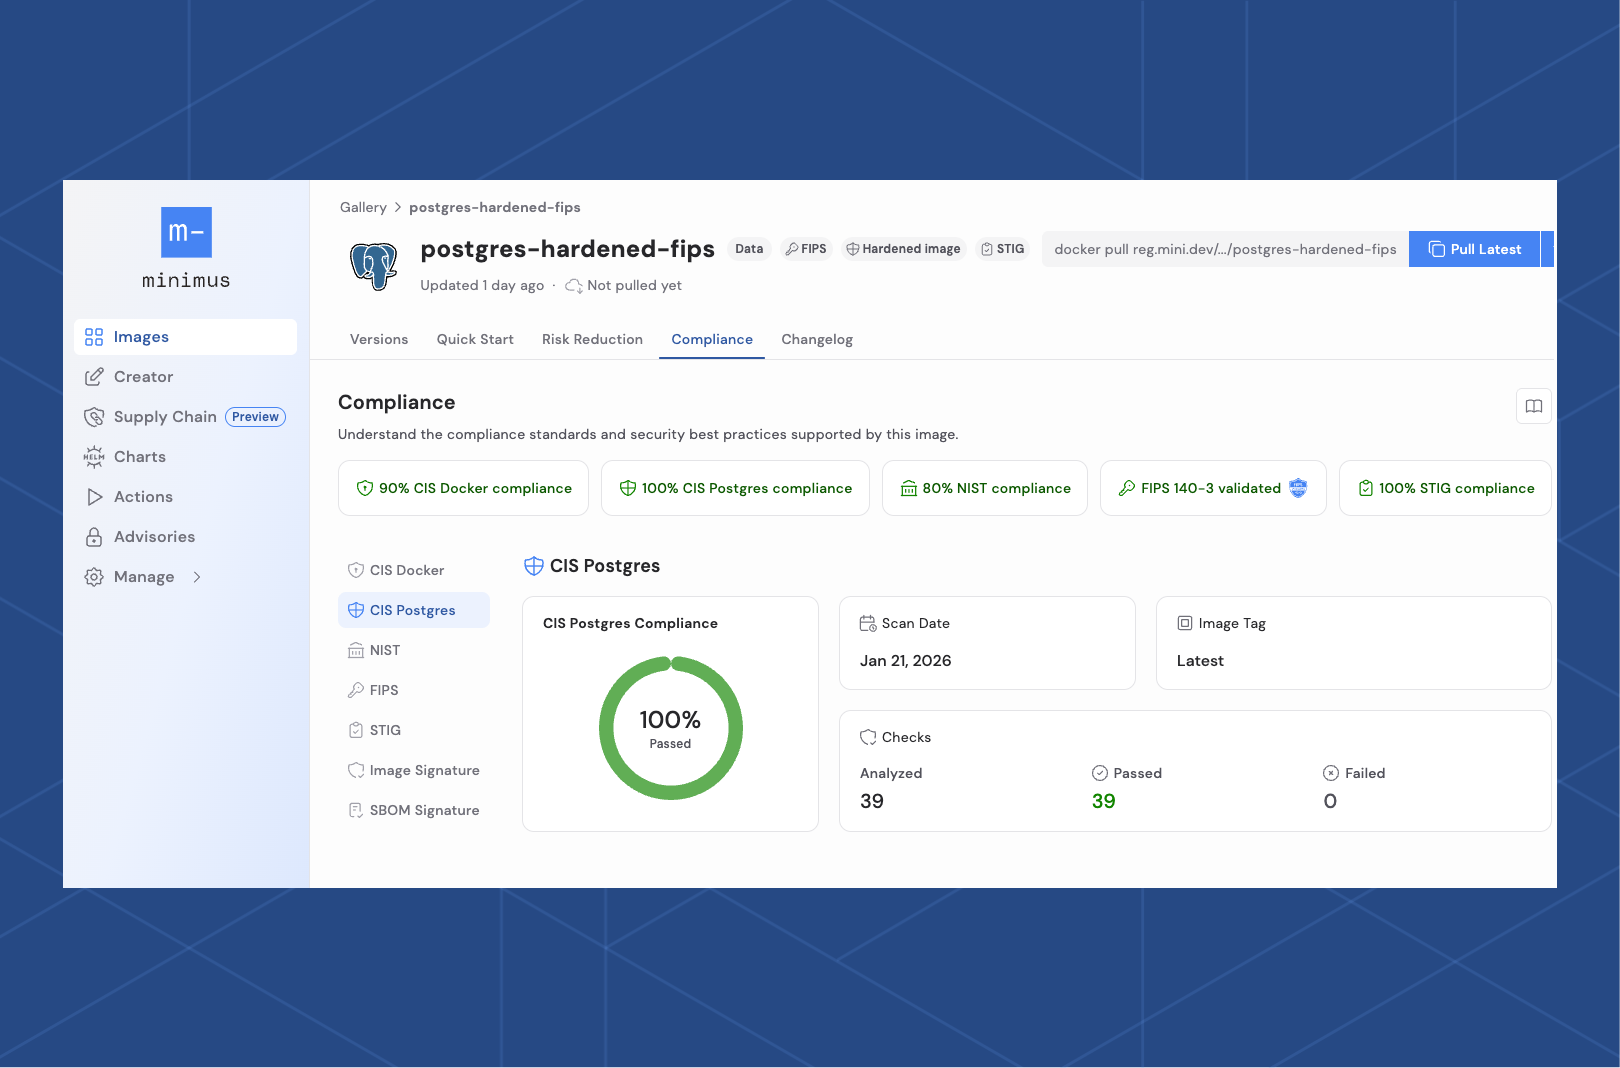Switch to the Versions tab
This screenshot has height=1068, width=1620.
pos(379,339)
